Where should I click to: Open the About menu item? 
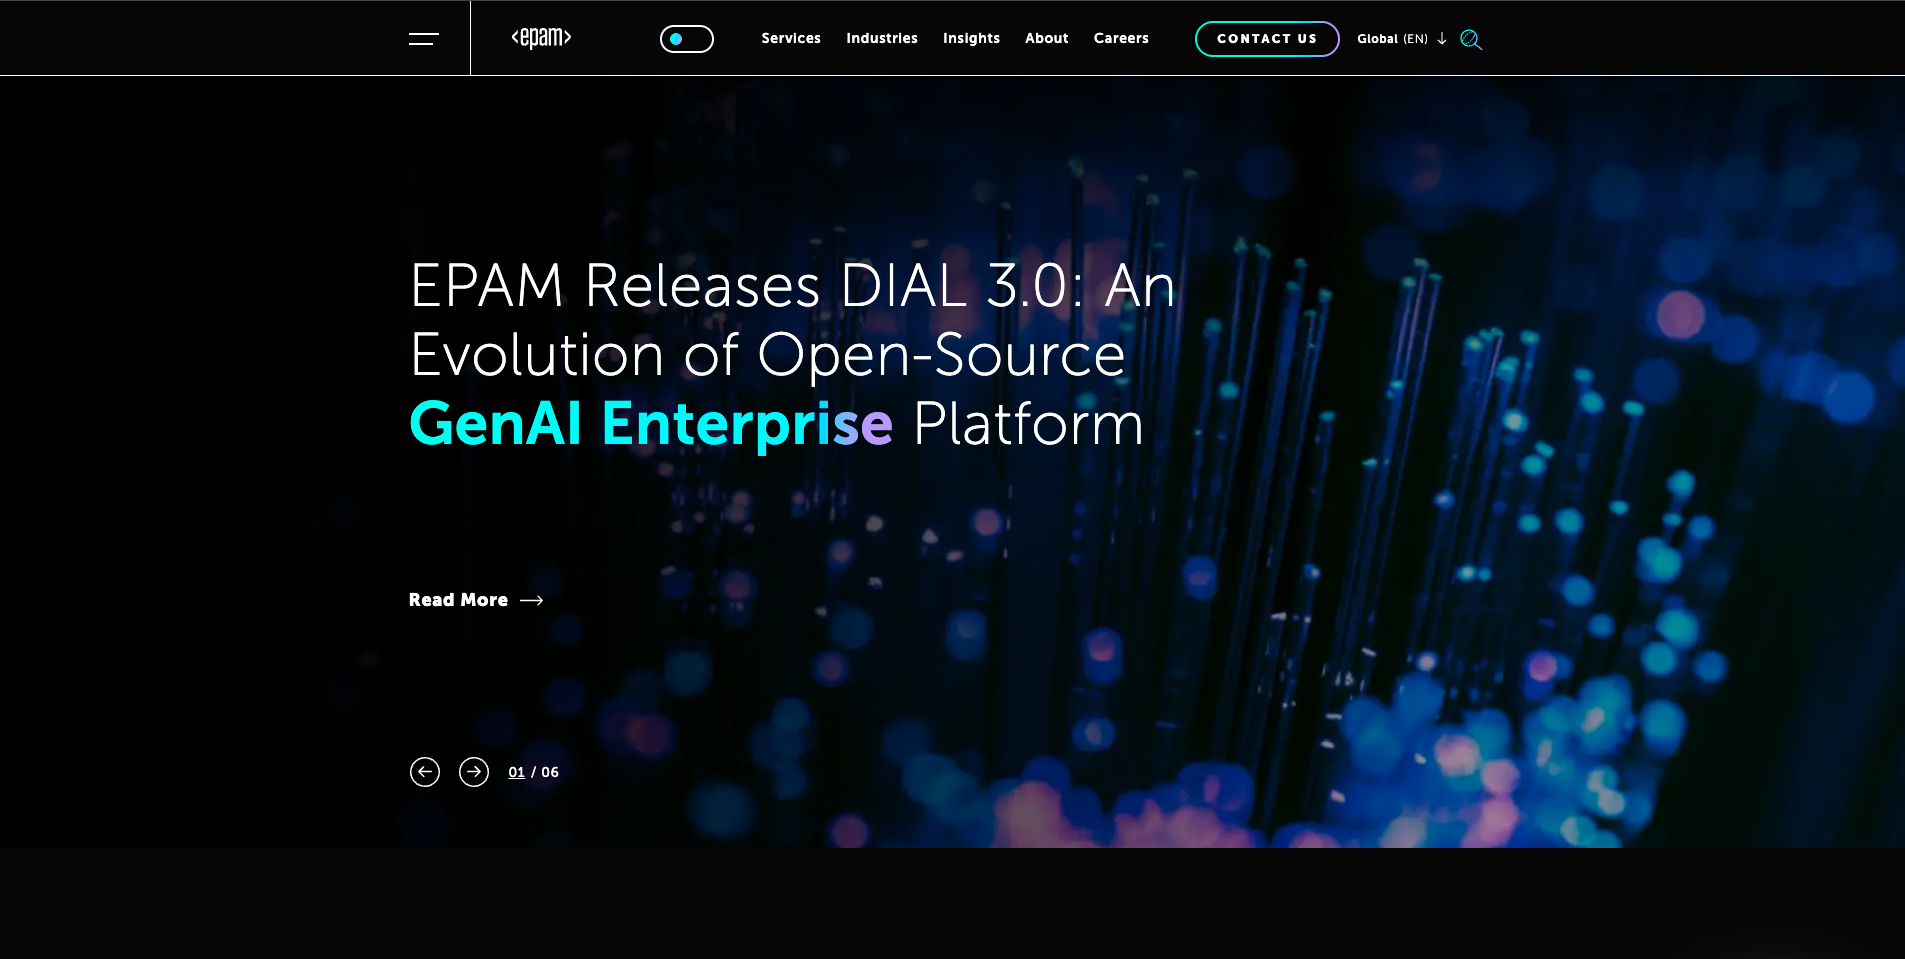(1046, 38)
